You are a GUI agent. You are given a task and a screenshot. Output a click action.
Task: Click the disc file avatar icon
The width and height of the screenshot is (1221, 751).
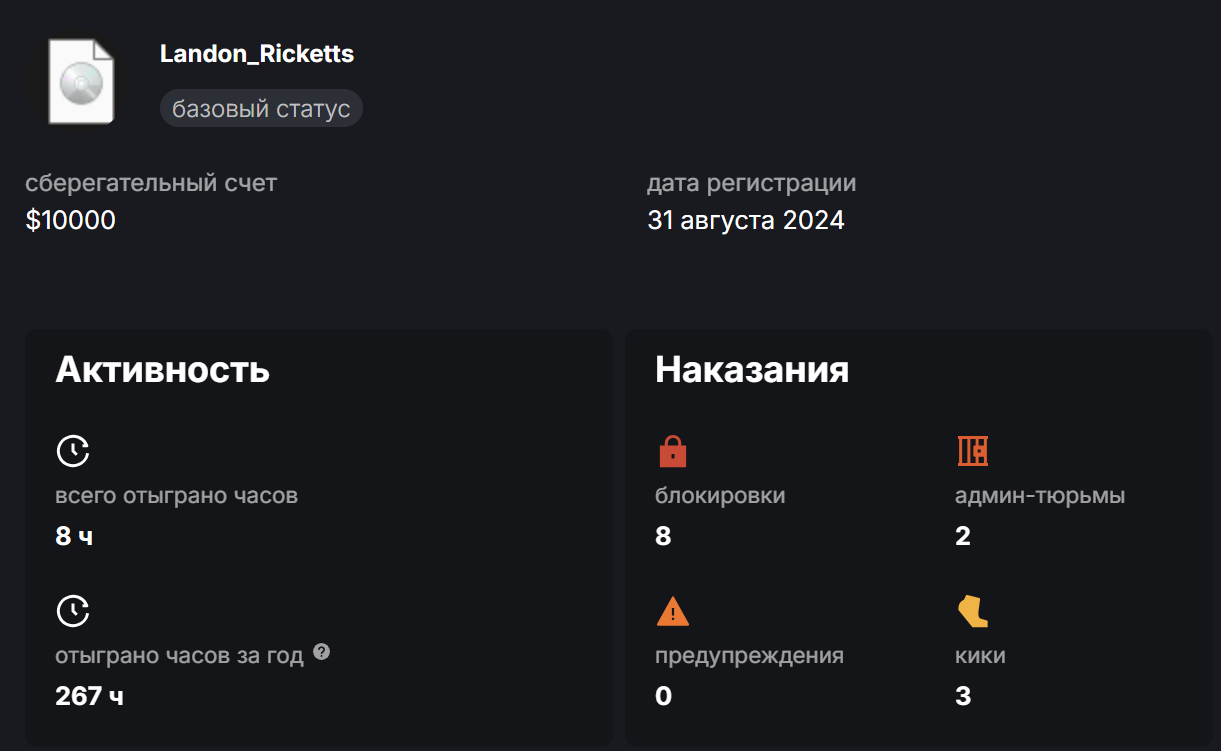click(81, 81)
